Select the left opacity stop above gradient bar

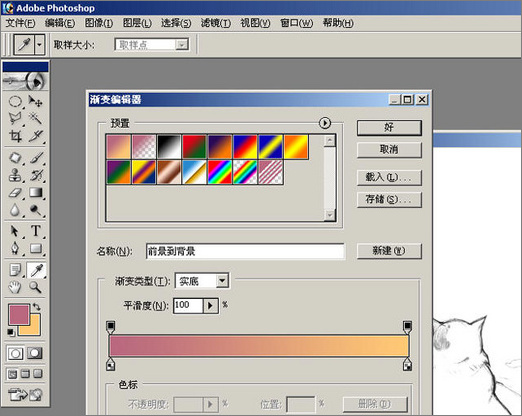[111, 327]
